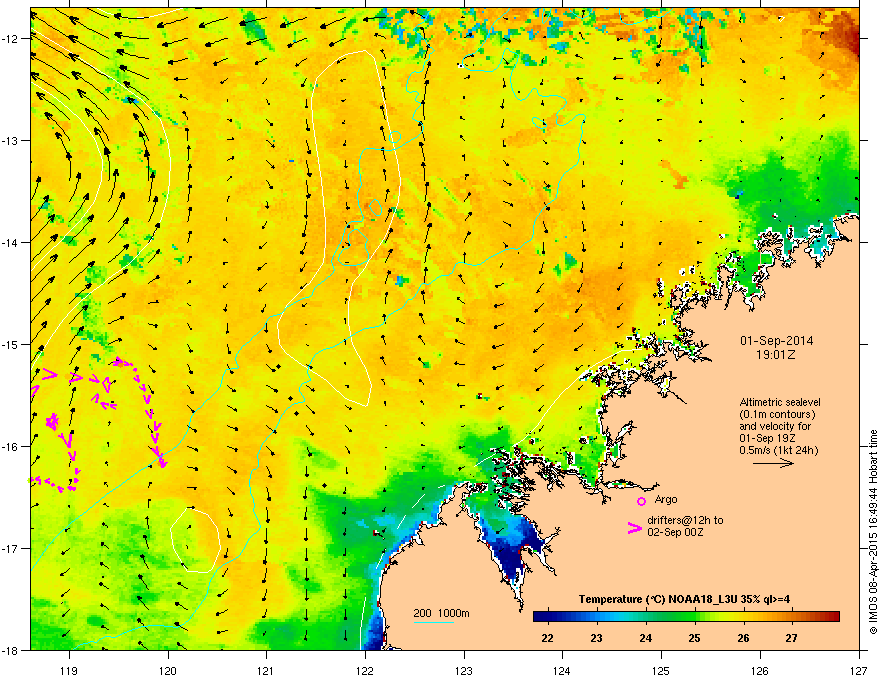The width and height of the screenshot is (880, 680).
Task: Click the '200 1000m' depth contour label
Action: [x=441, y=613]
